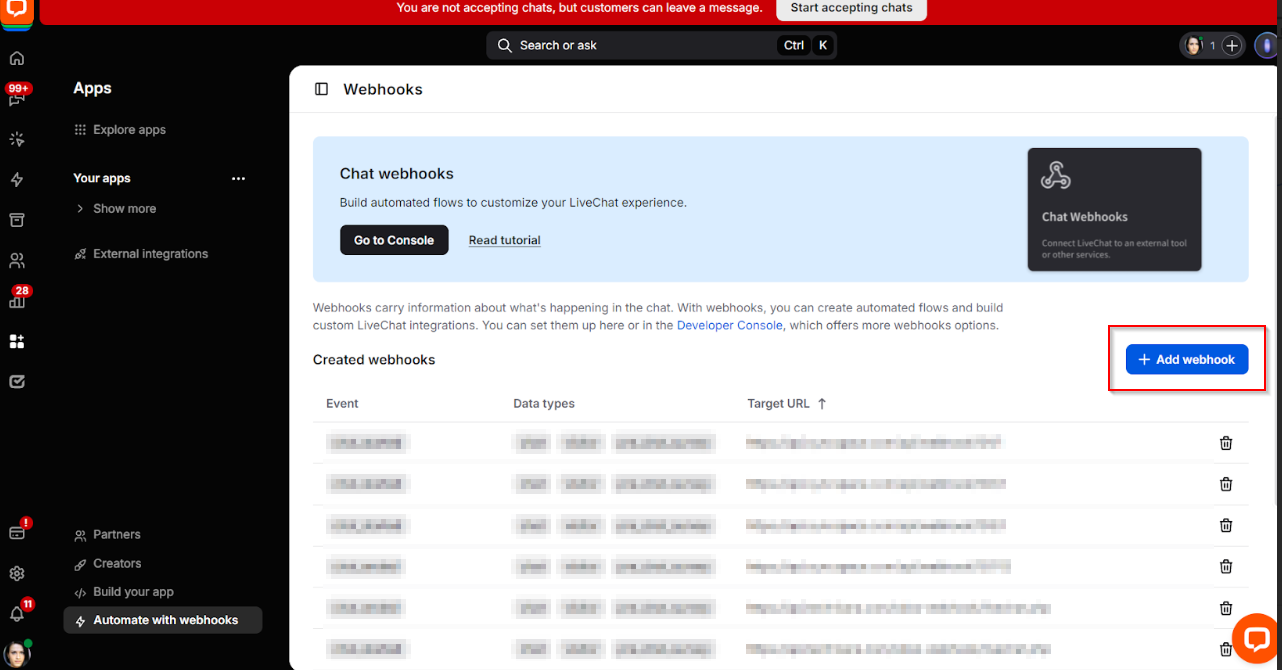The width and height of the screenshot is (1282, 670).
Task: Click the plus icon in the top bar
Action: (x=1232, y=45)
